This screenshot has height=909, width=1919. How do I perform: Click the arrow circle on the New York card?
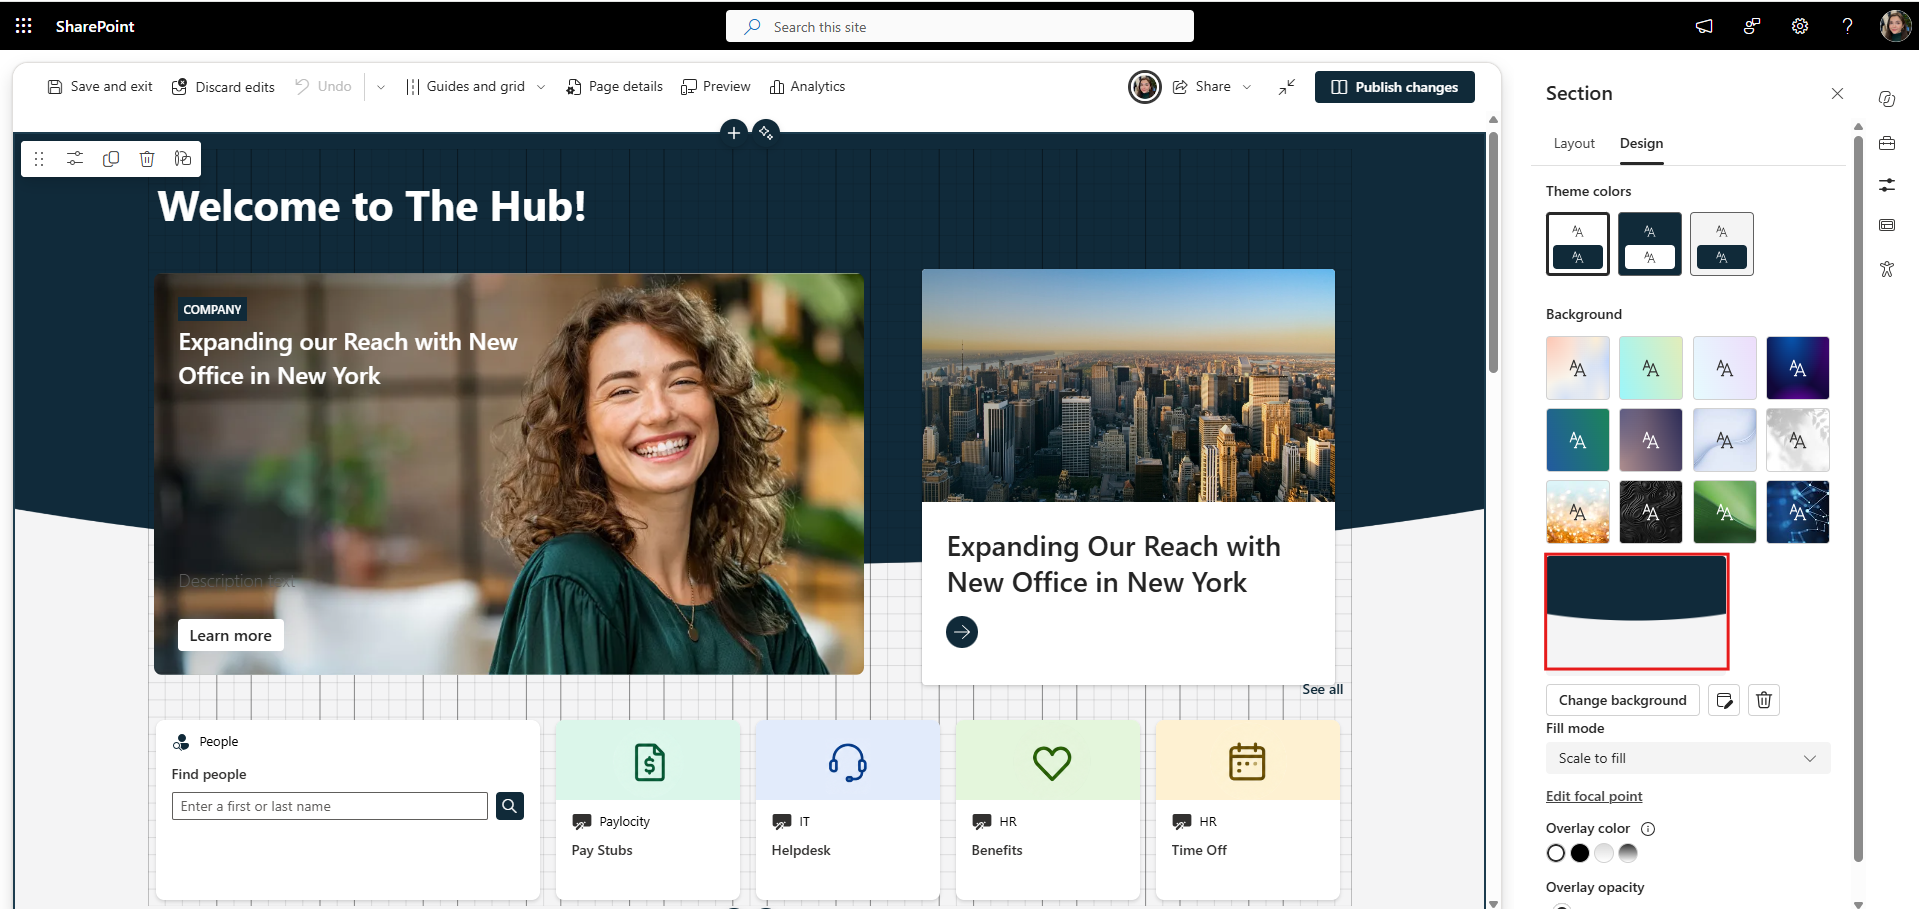pyautogui.click(x=962, y=632)
